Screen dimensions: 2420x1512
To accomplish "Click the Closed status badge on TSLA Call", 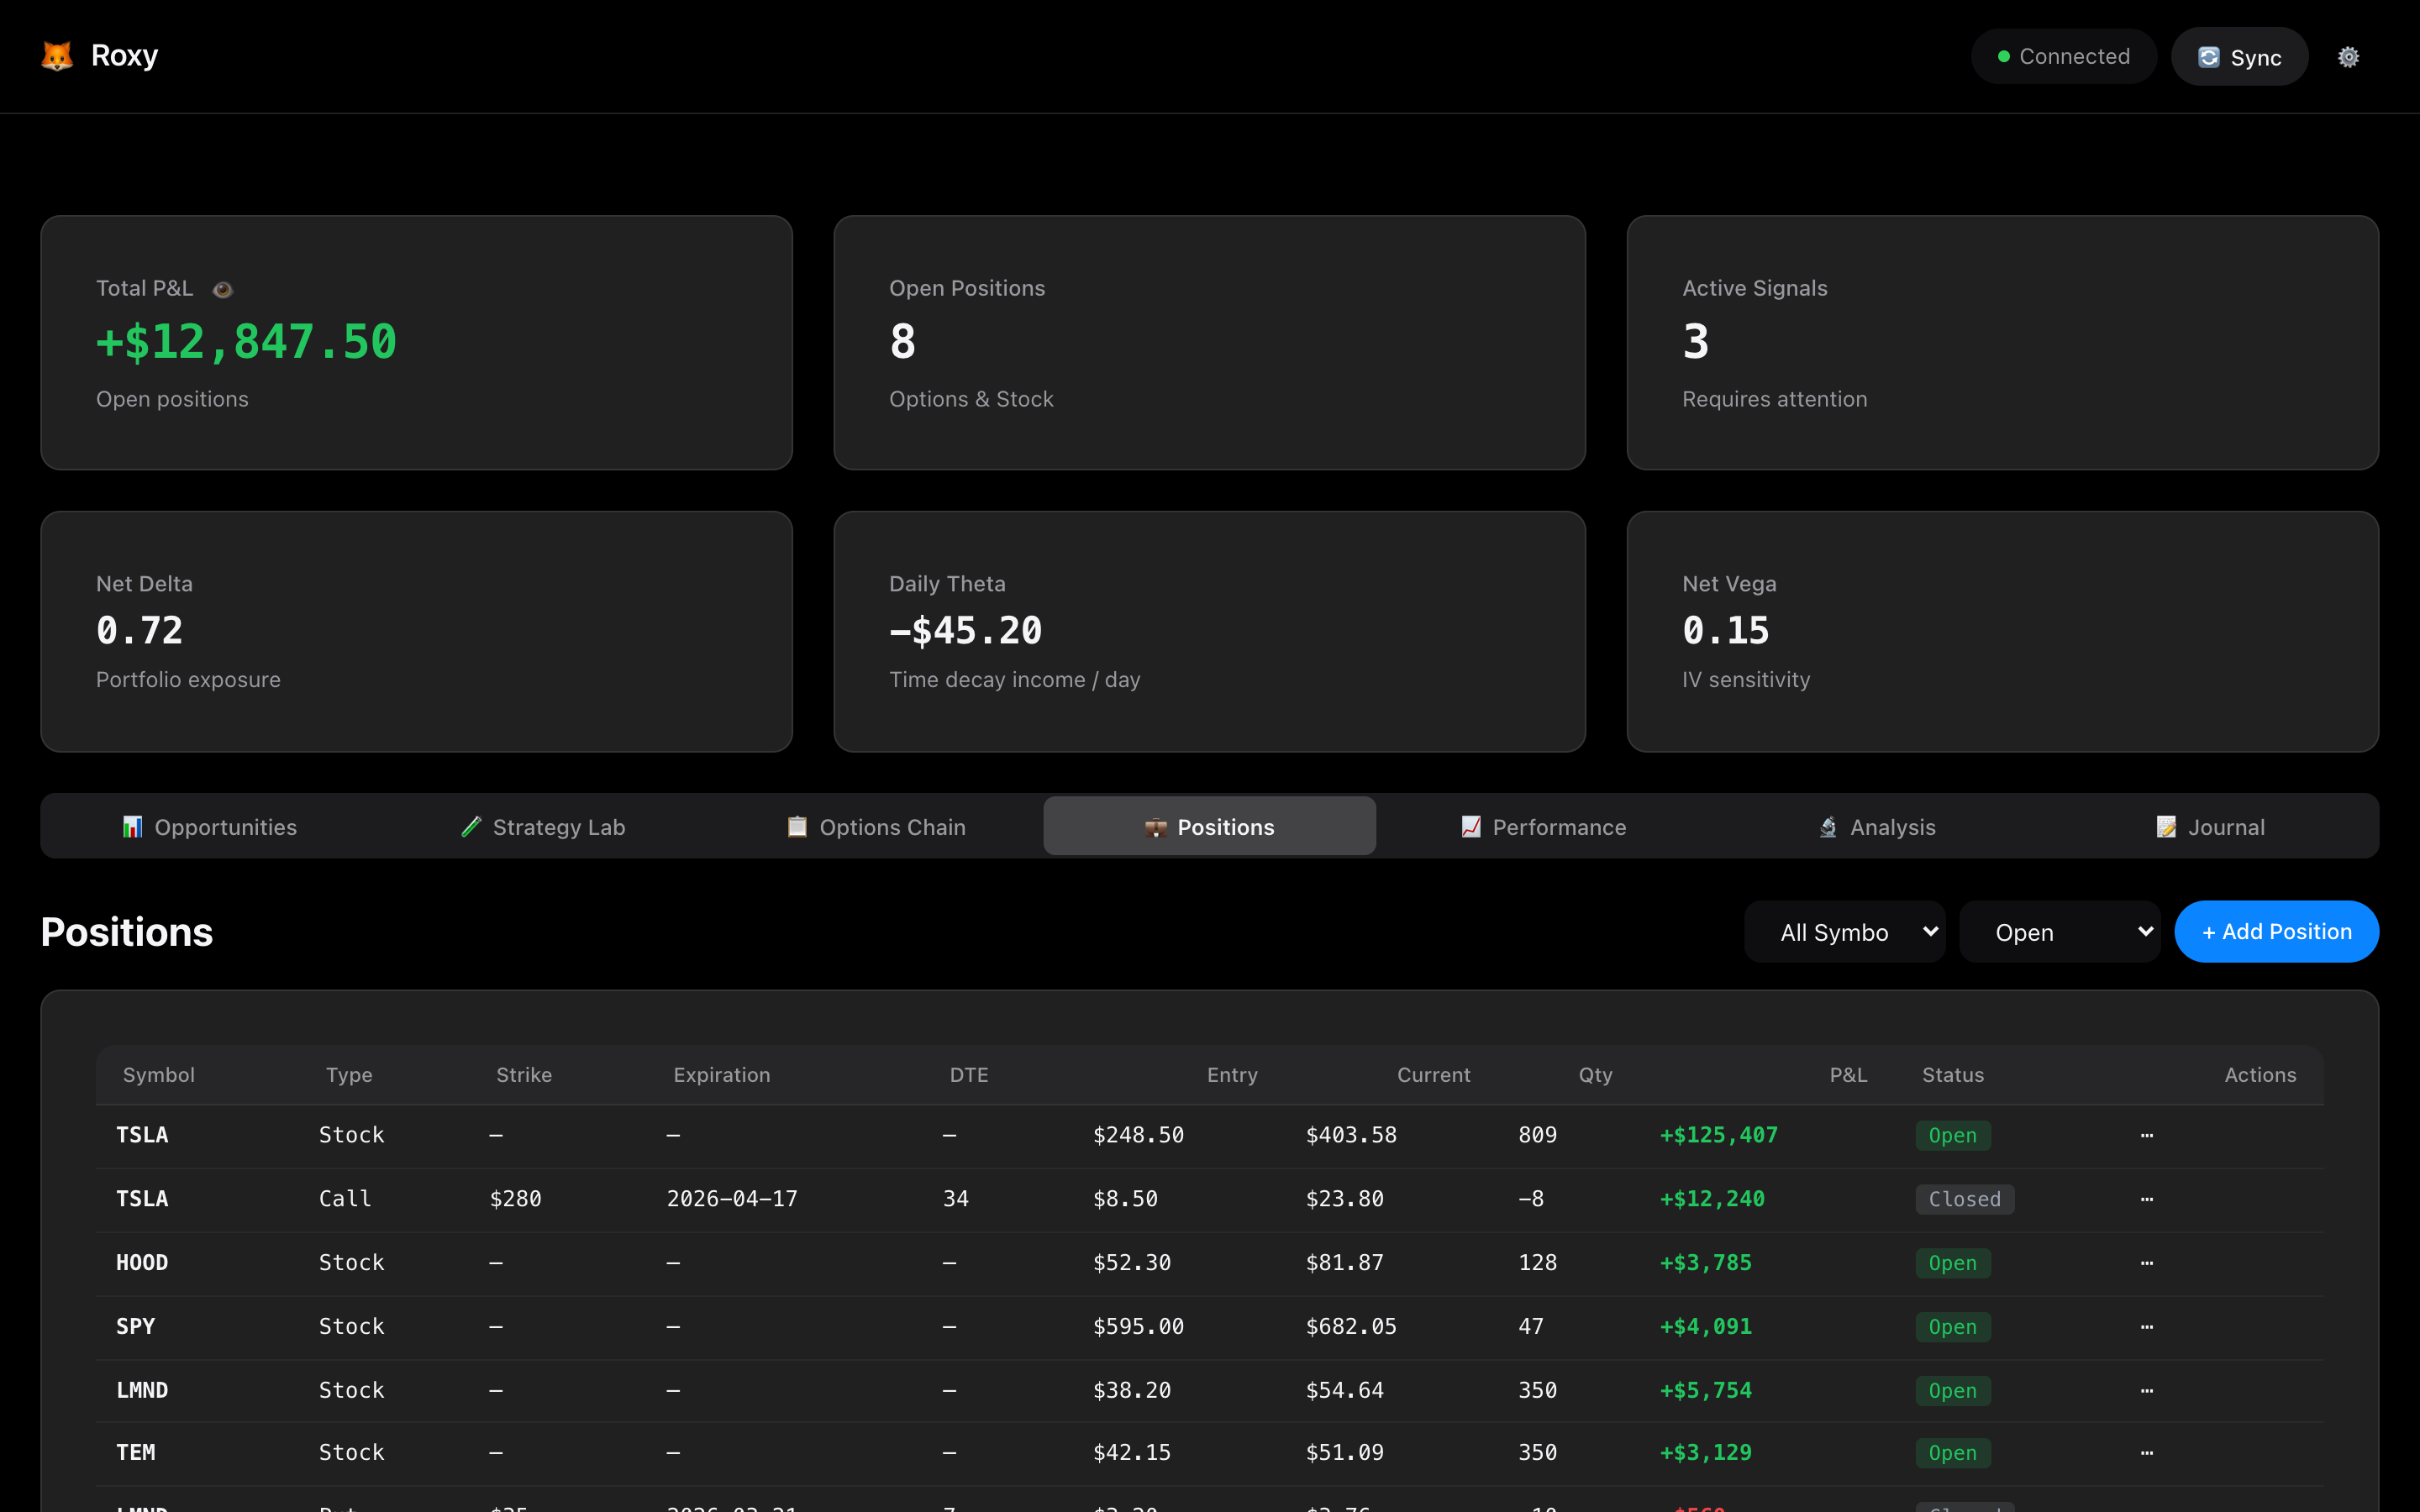I will 1964,1199.
